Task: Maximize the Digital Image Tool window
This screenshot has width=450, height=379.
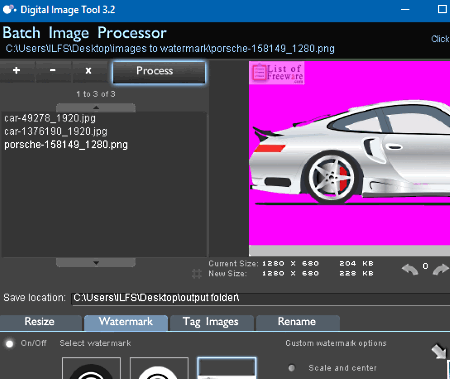Action: [442, 9]
